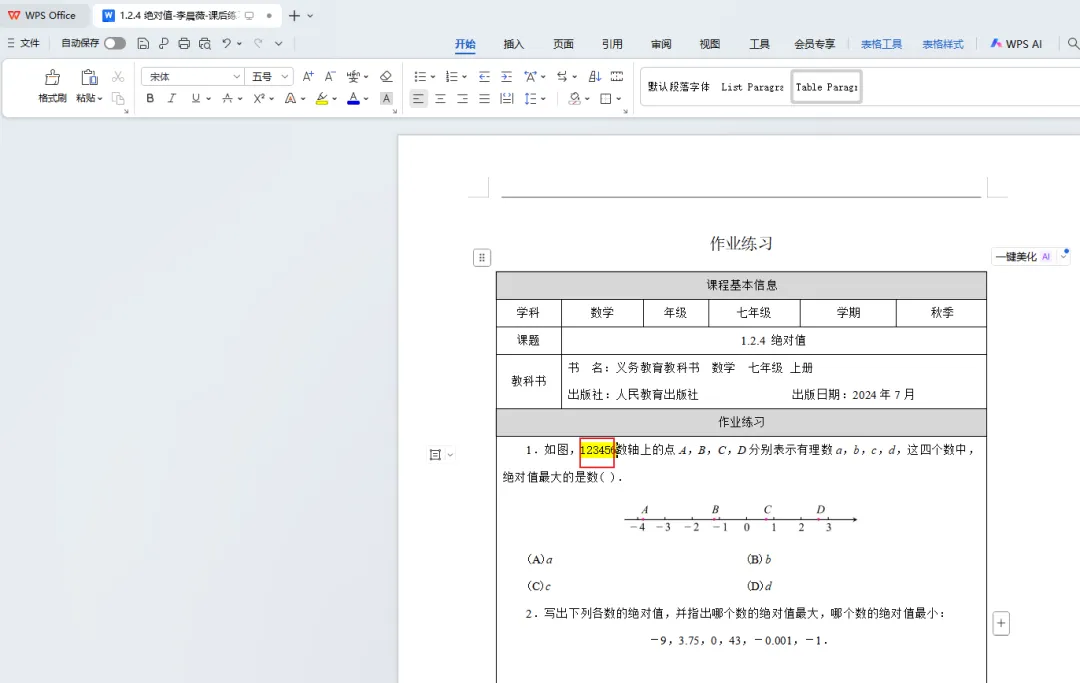Screen dimensions: 1080x683
Task: Click the Sort icon in paragraph group
Action: (x=595, y=76)
